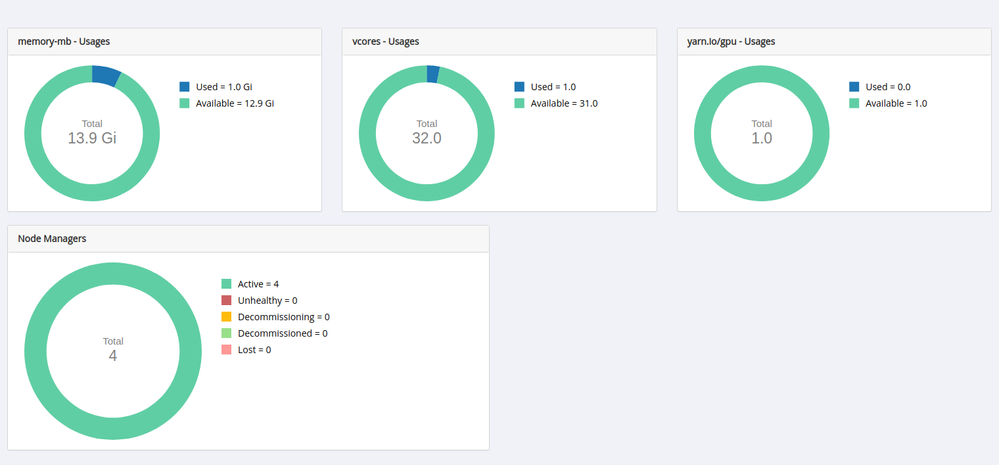Click the light green Decommissioned legend swatch
999x465 pixels.
[x=226, y=333]
